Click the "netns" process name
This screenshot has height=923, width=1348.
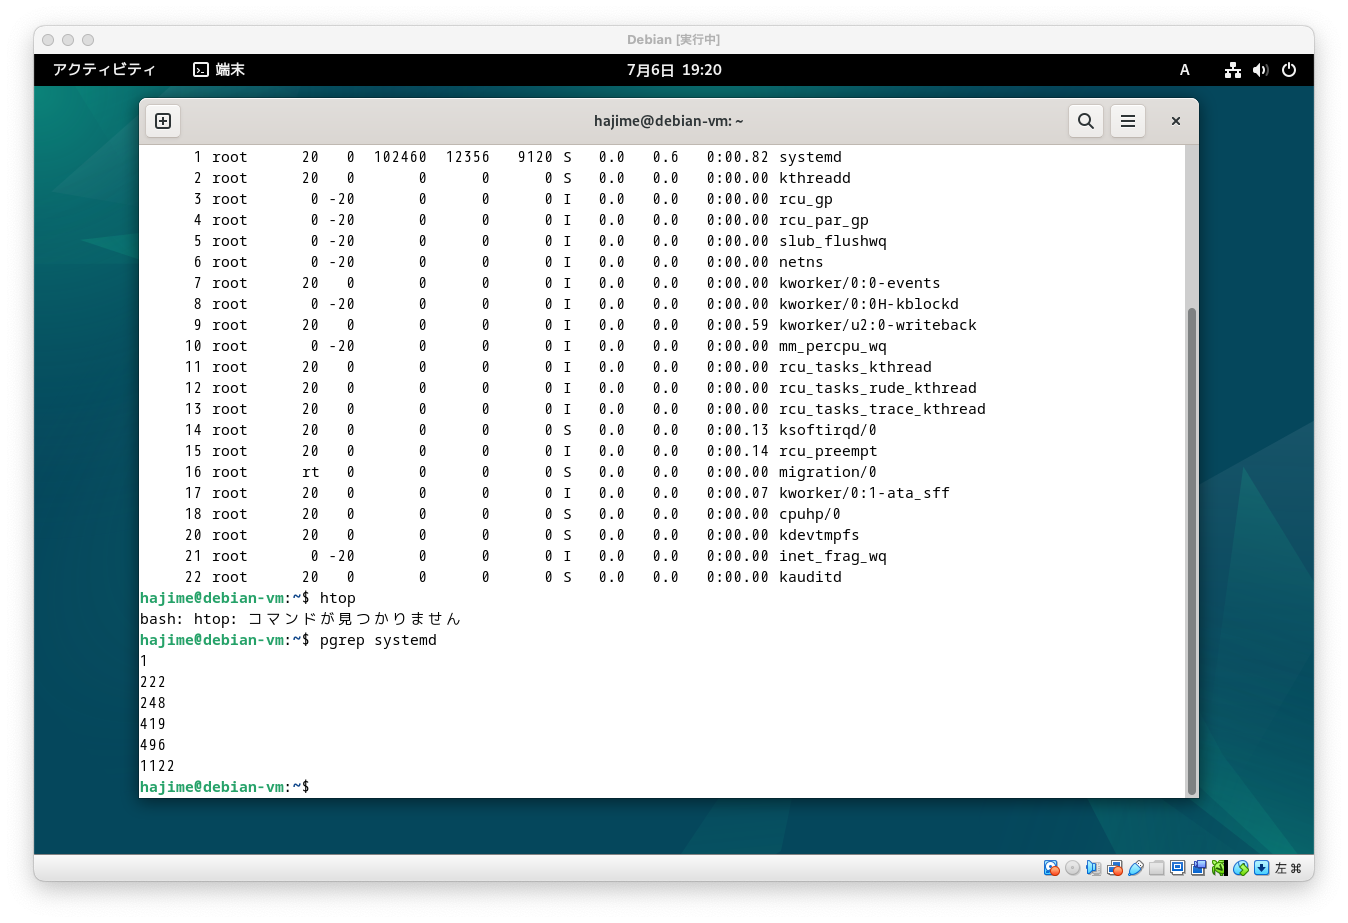(x=801, y=262)
